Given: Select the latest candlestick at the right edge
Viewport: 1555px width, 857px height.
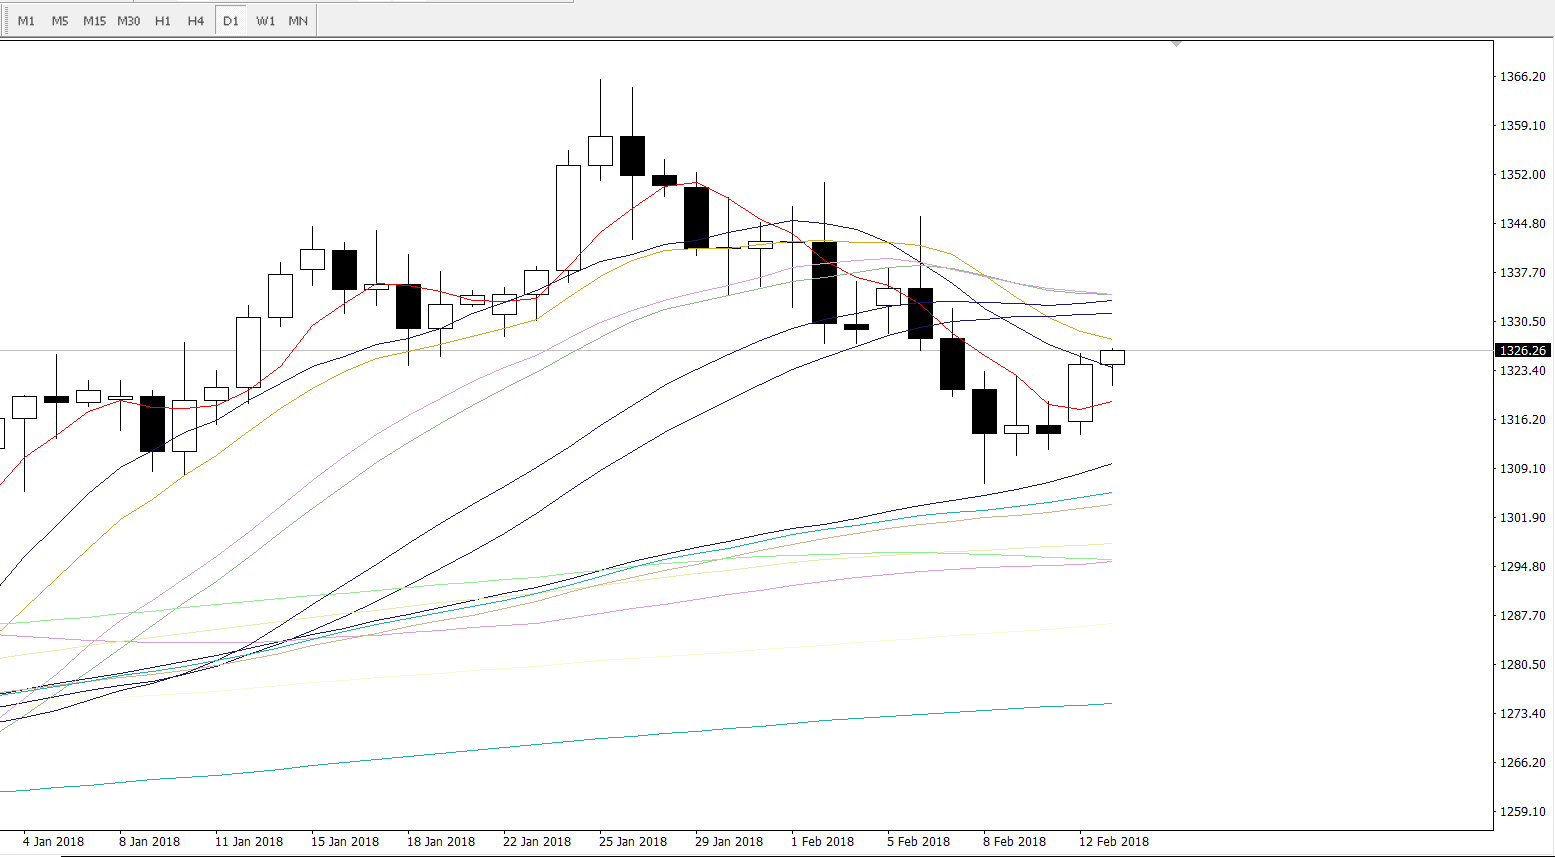Looking at the screenshot, I should coord(1112,357).
